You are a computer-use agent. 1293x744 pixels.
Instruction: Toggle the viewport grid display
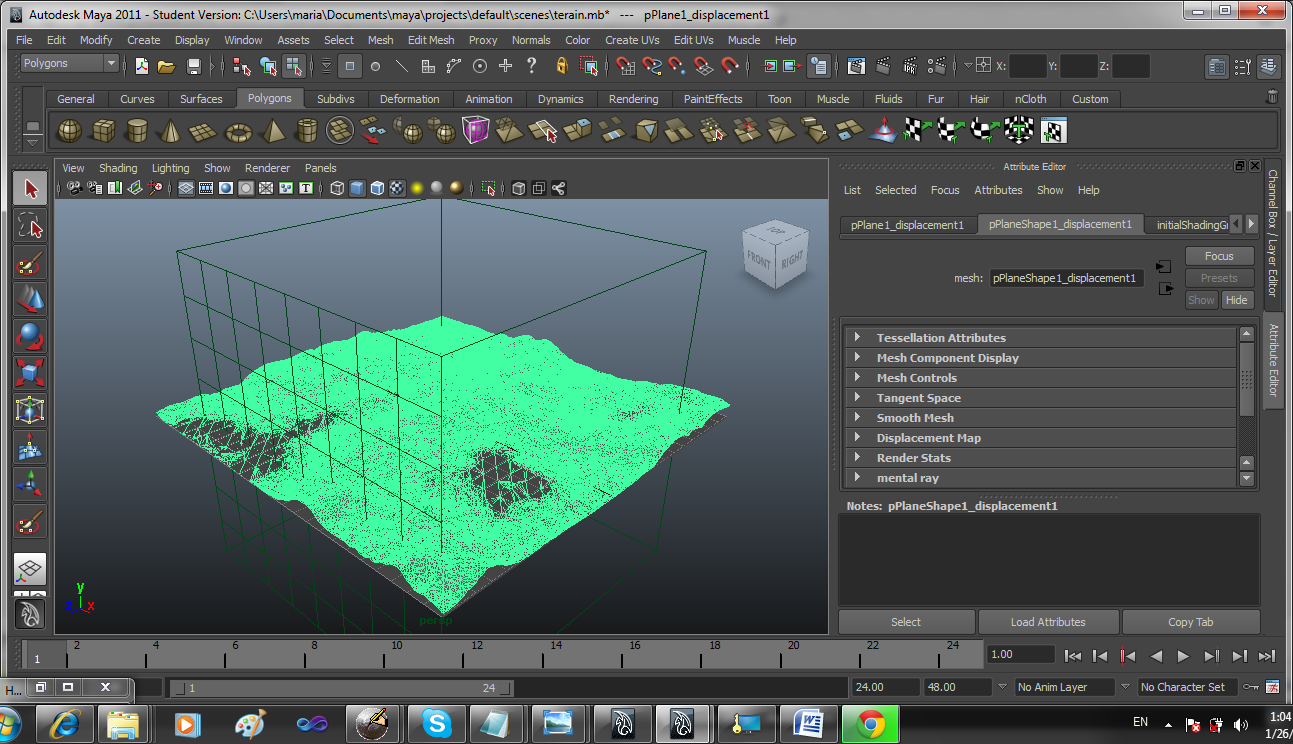point(186,188)
